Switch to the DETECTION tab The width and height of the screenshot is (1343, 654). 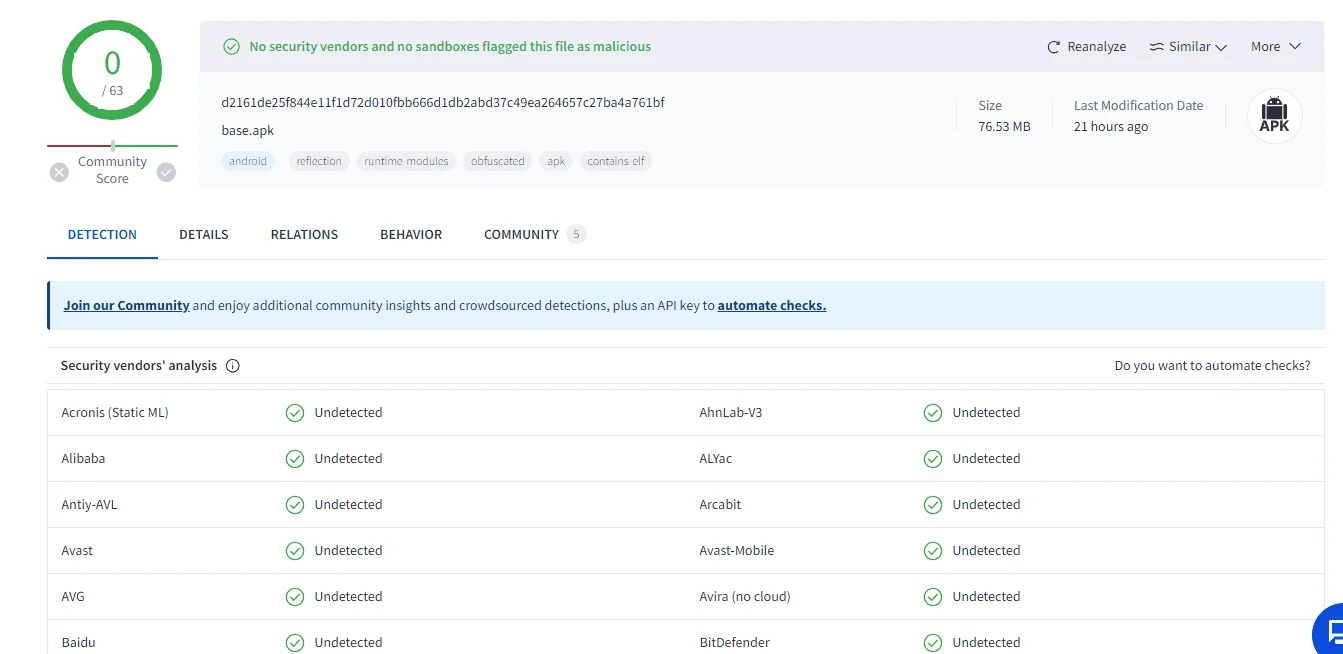click(102, 235)
